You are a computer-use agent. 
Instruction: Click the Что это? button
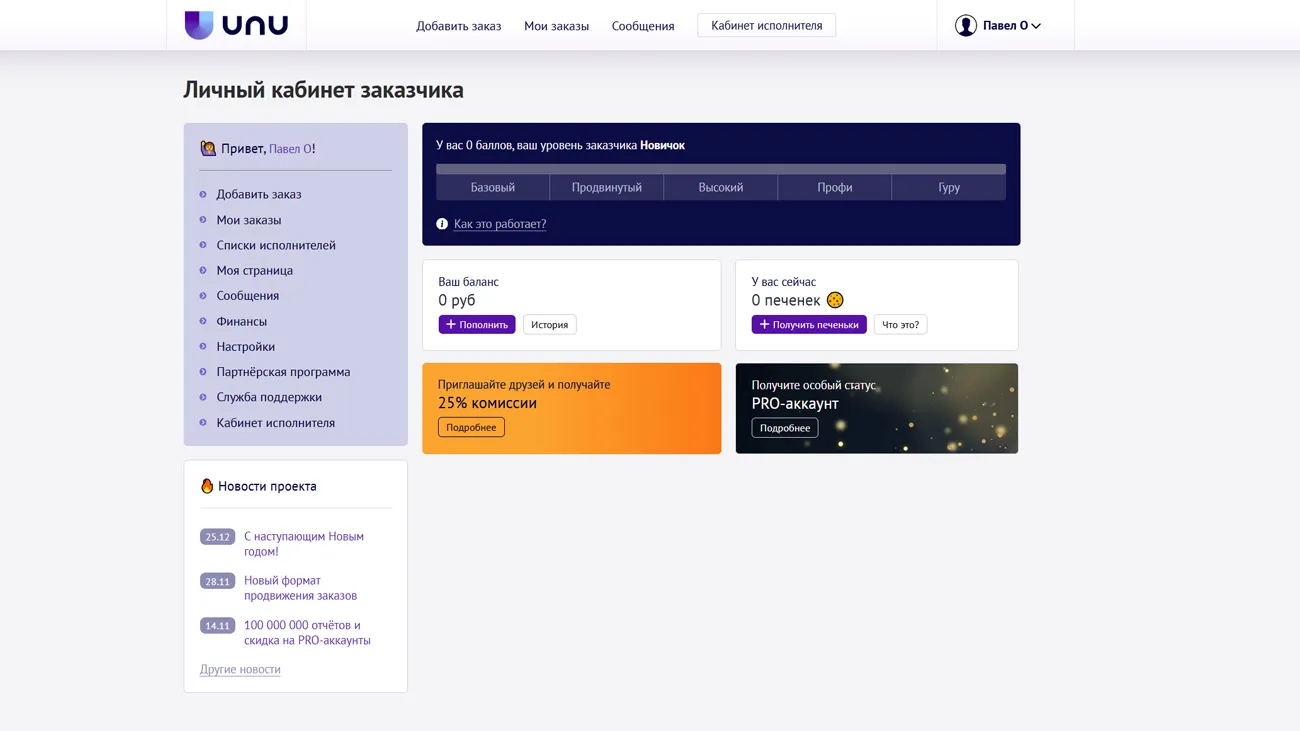tap(900, 325)
